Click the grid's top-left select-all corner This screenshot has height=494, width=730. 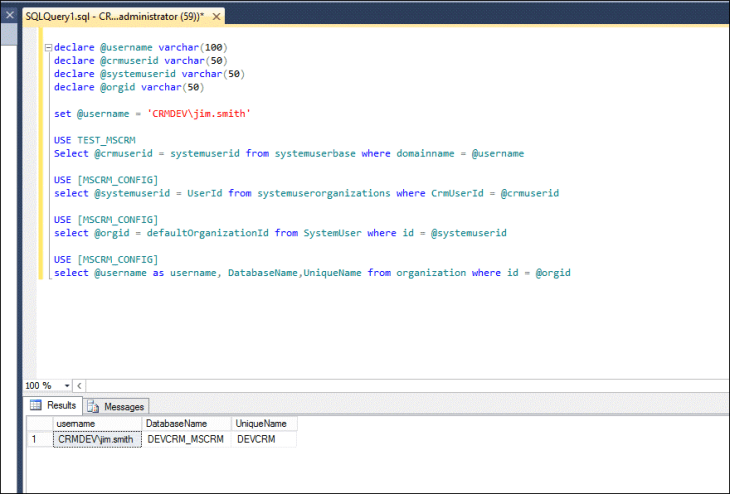click(x=38, y=424)
